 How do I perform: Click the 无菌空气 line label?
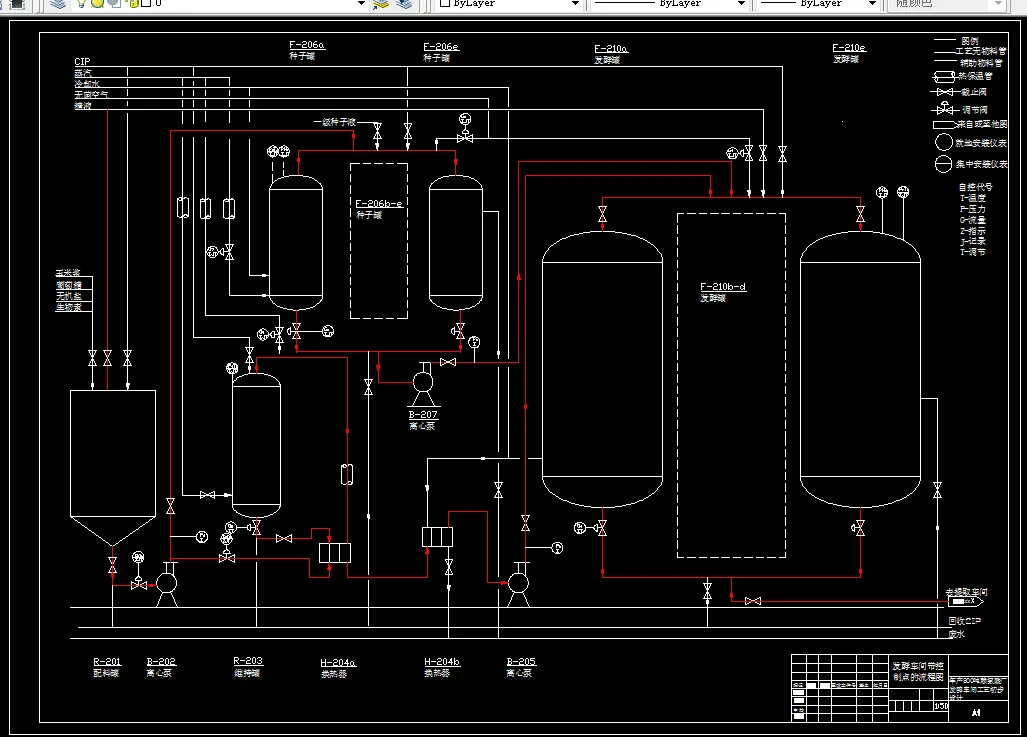click(x=91, y=94)
